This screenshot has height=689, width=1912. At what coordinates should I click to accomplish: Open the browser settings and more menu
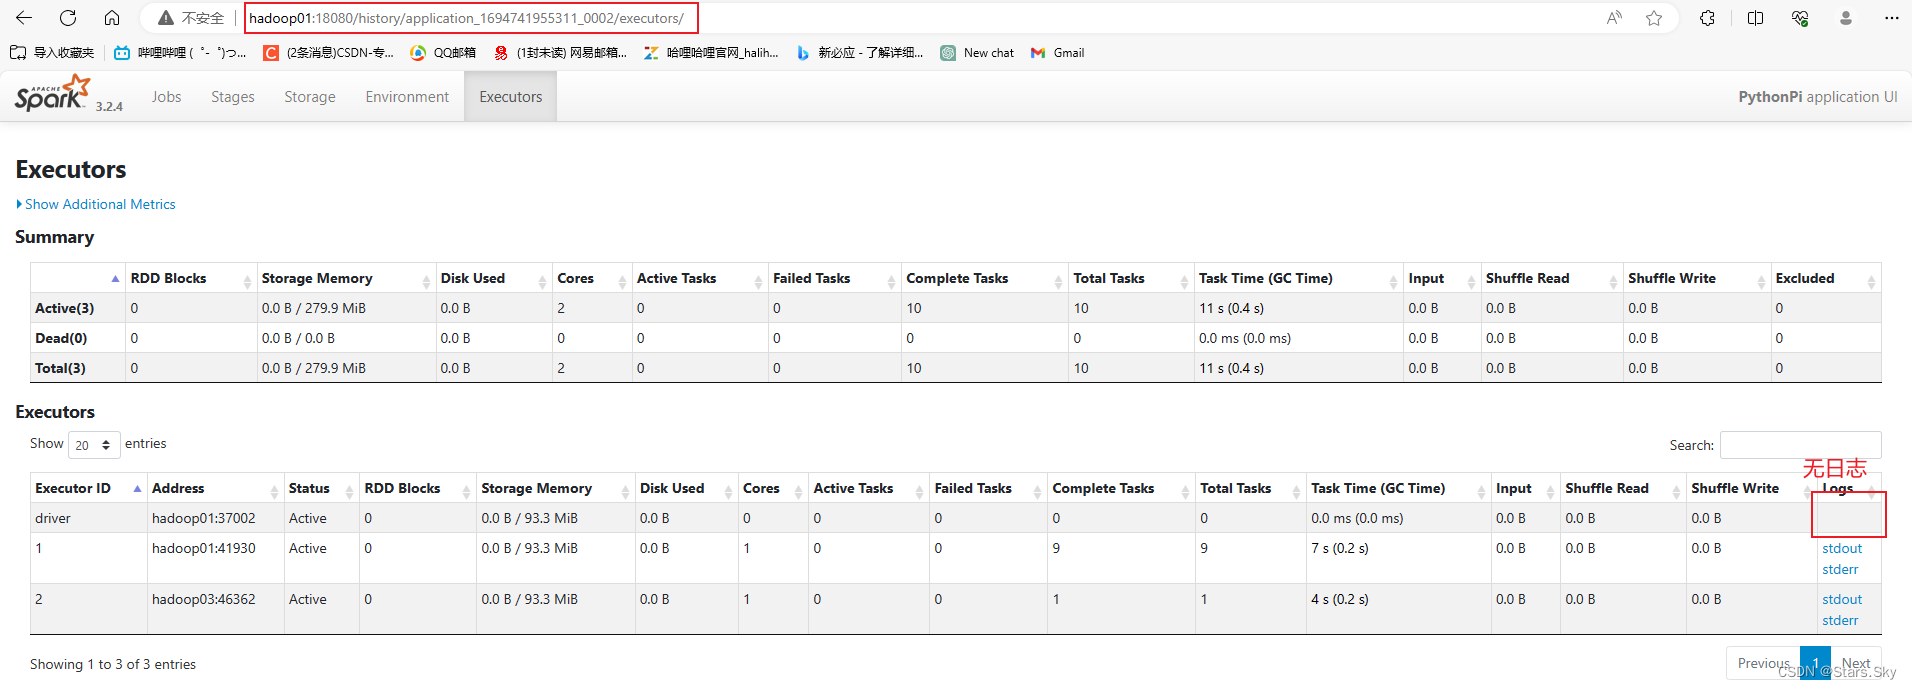[x=1891, y=18]
